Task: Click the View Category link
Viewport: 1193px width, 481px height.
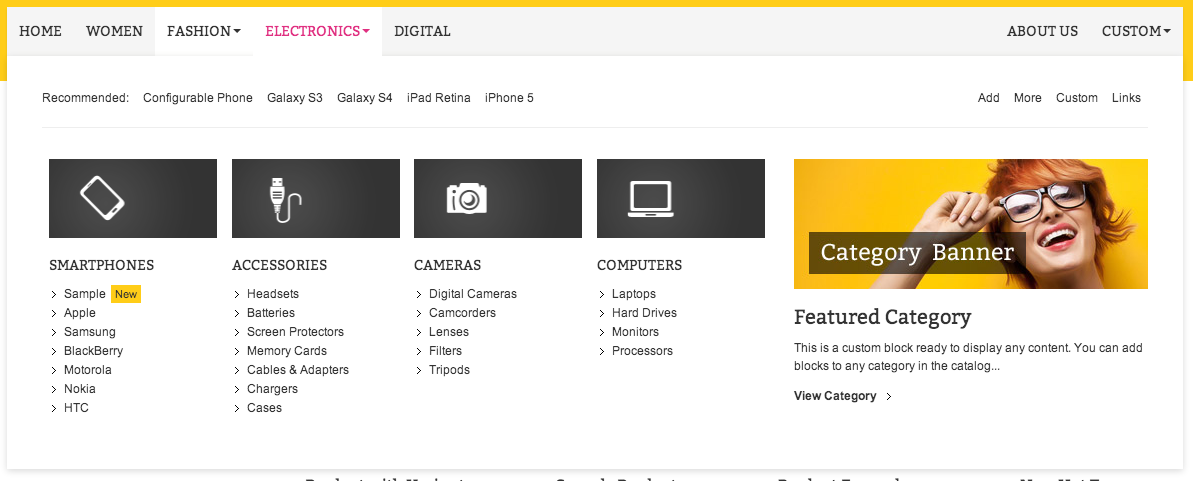Action: [x=835, y=396]
